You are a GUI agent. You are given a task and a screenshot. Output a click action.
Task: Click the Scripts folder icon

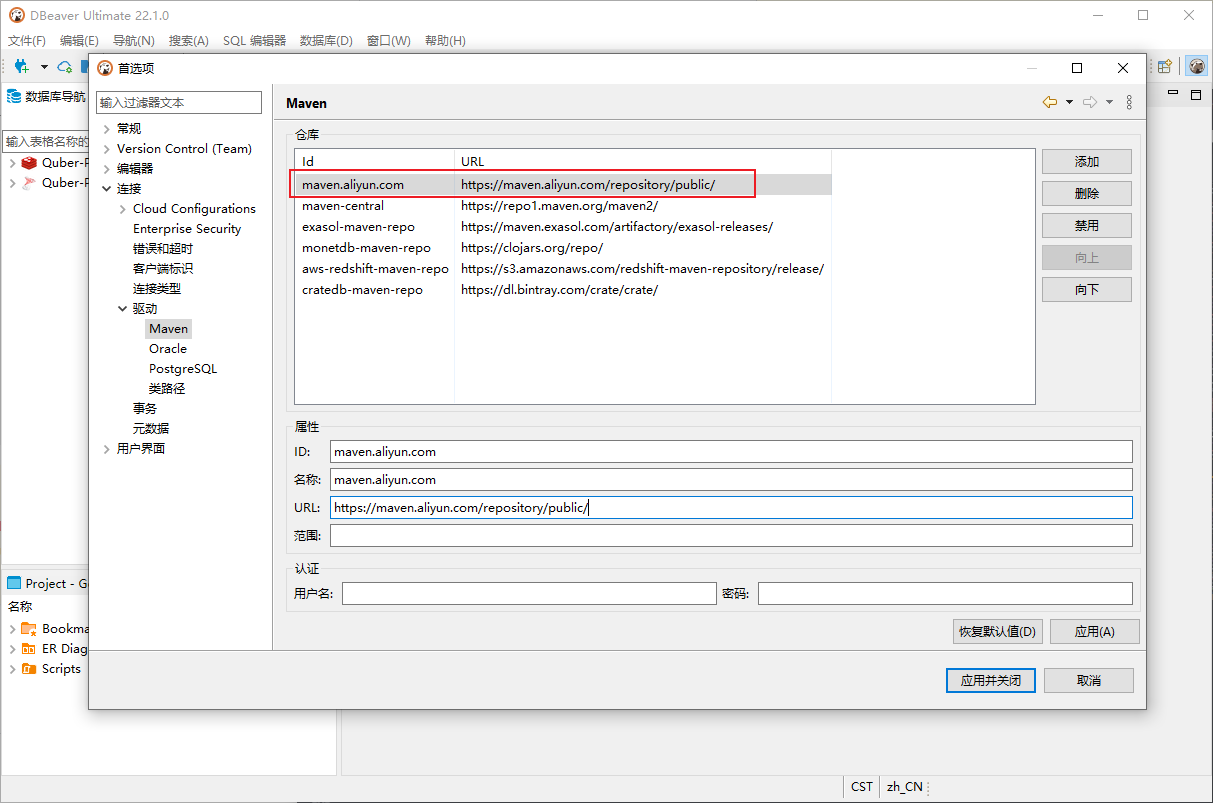[29, 669]
